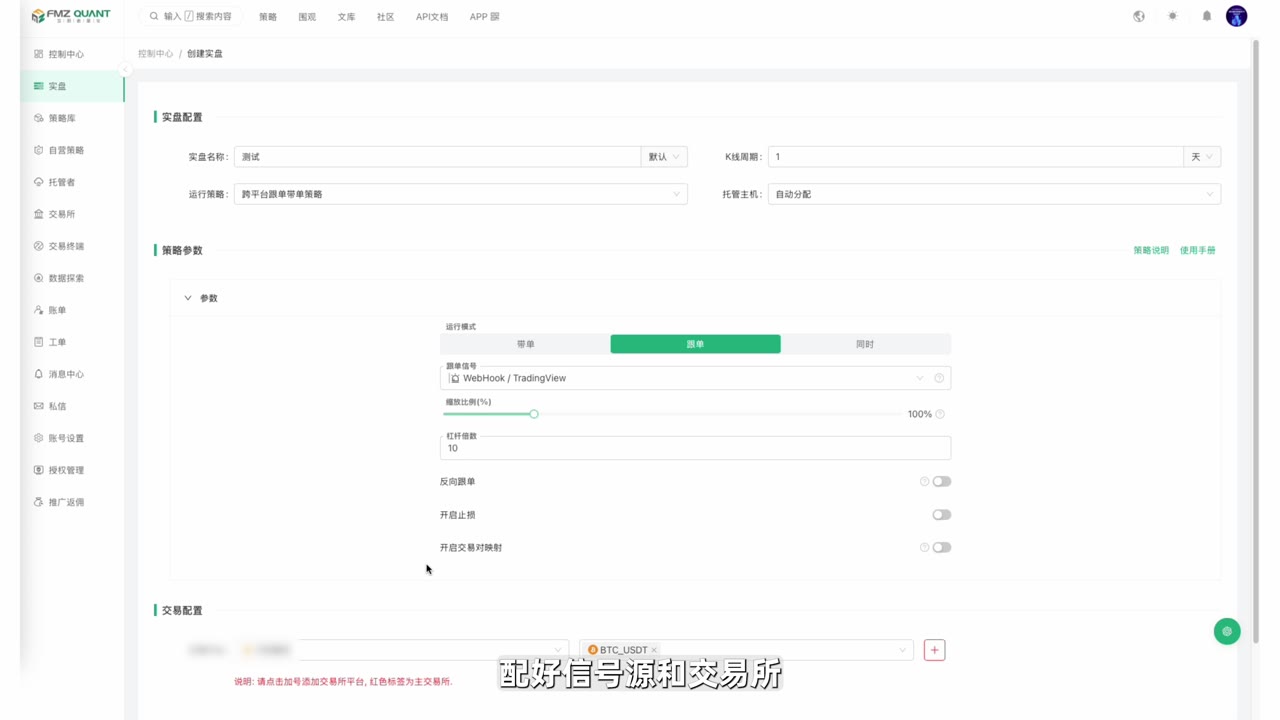The height and width of the screenshot is (720, 1280).
Task: Click the 交易终端 sidebar icon
Action: [39, 246]
